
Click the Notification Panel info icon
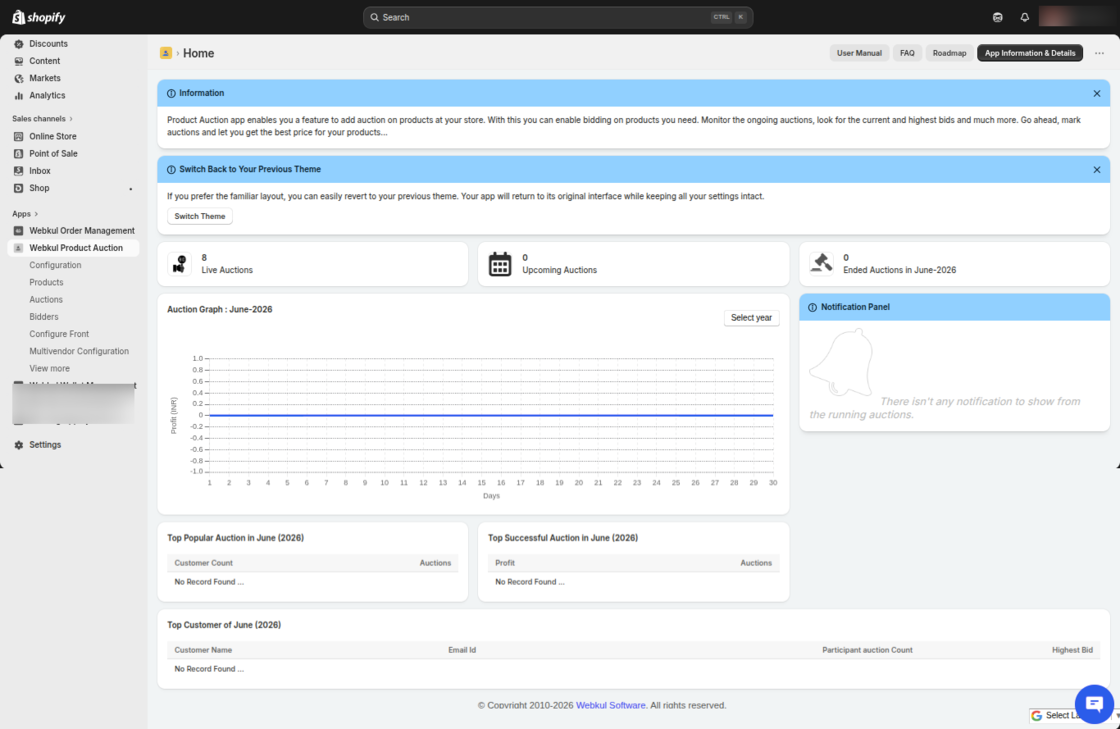tap(812, 307)
